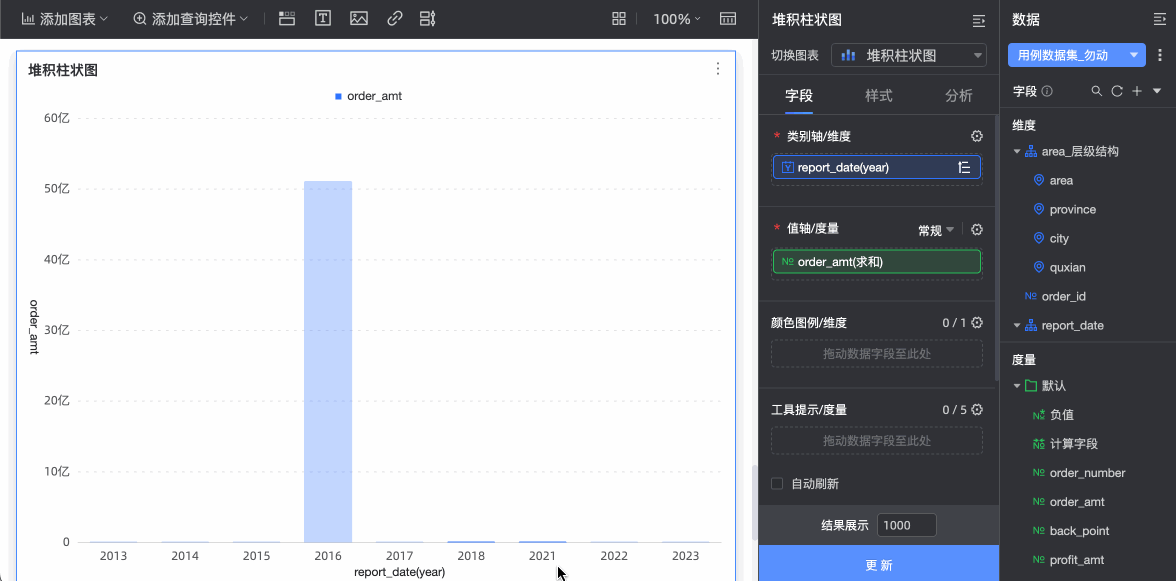Click the config panel vertical scrollbar

point(997,247)
